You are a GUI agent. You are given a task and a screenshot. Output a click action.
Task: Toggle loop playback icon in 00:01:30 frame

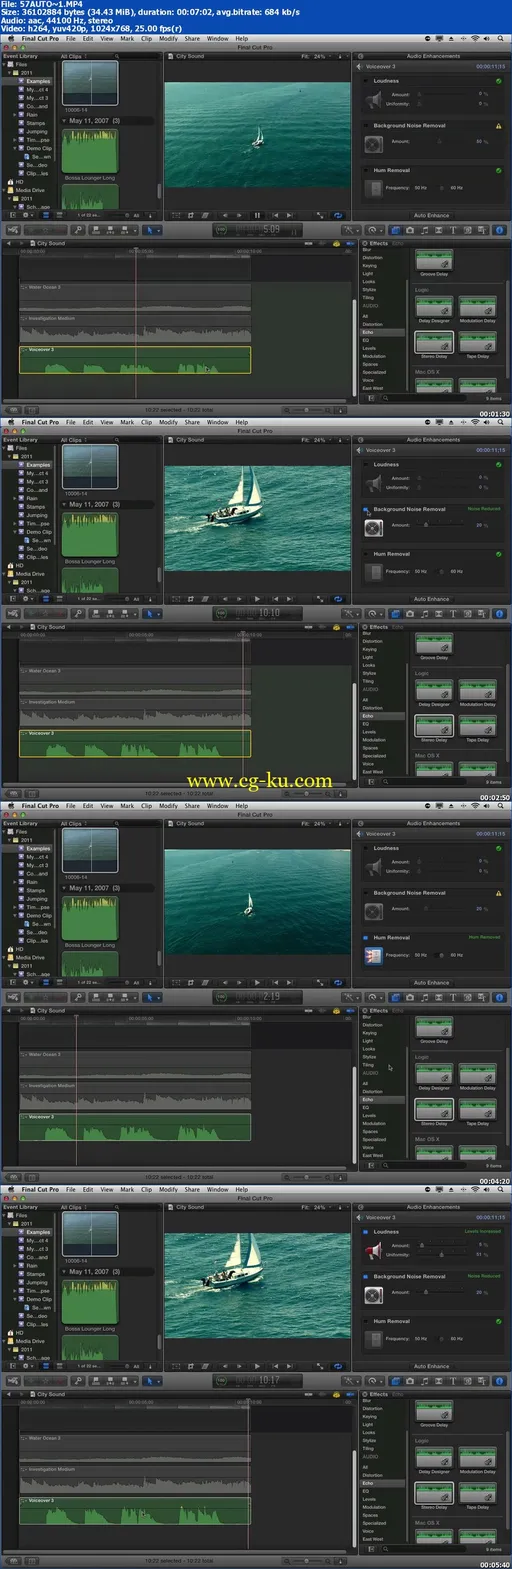[338, 215]
